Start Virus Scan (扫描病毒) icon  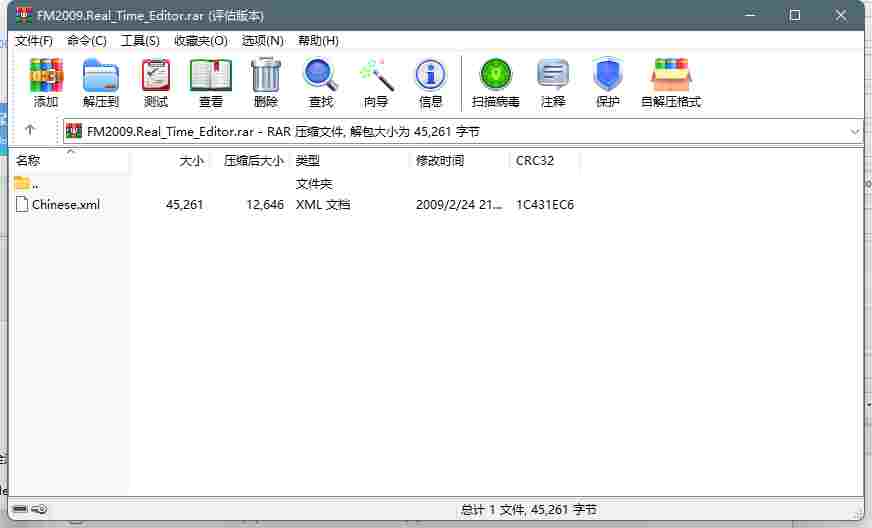click(x=496, y=74)
